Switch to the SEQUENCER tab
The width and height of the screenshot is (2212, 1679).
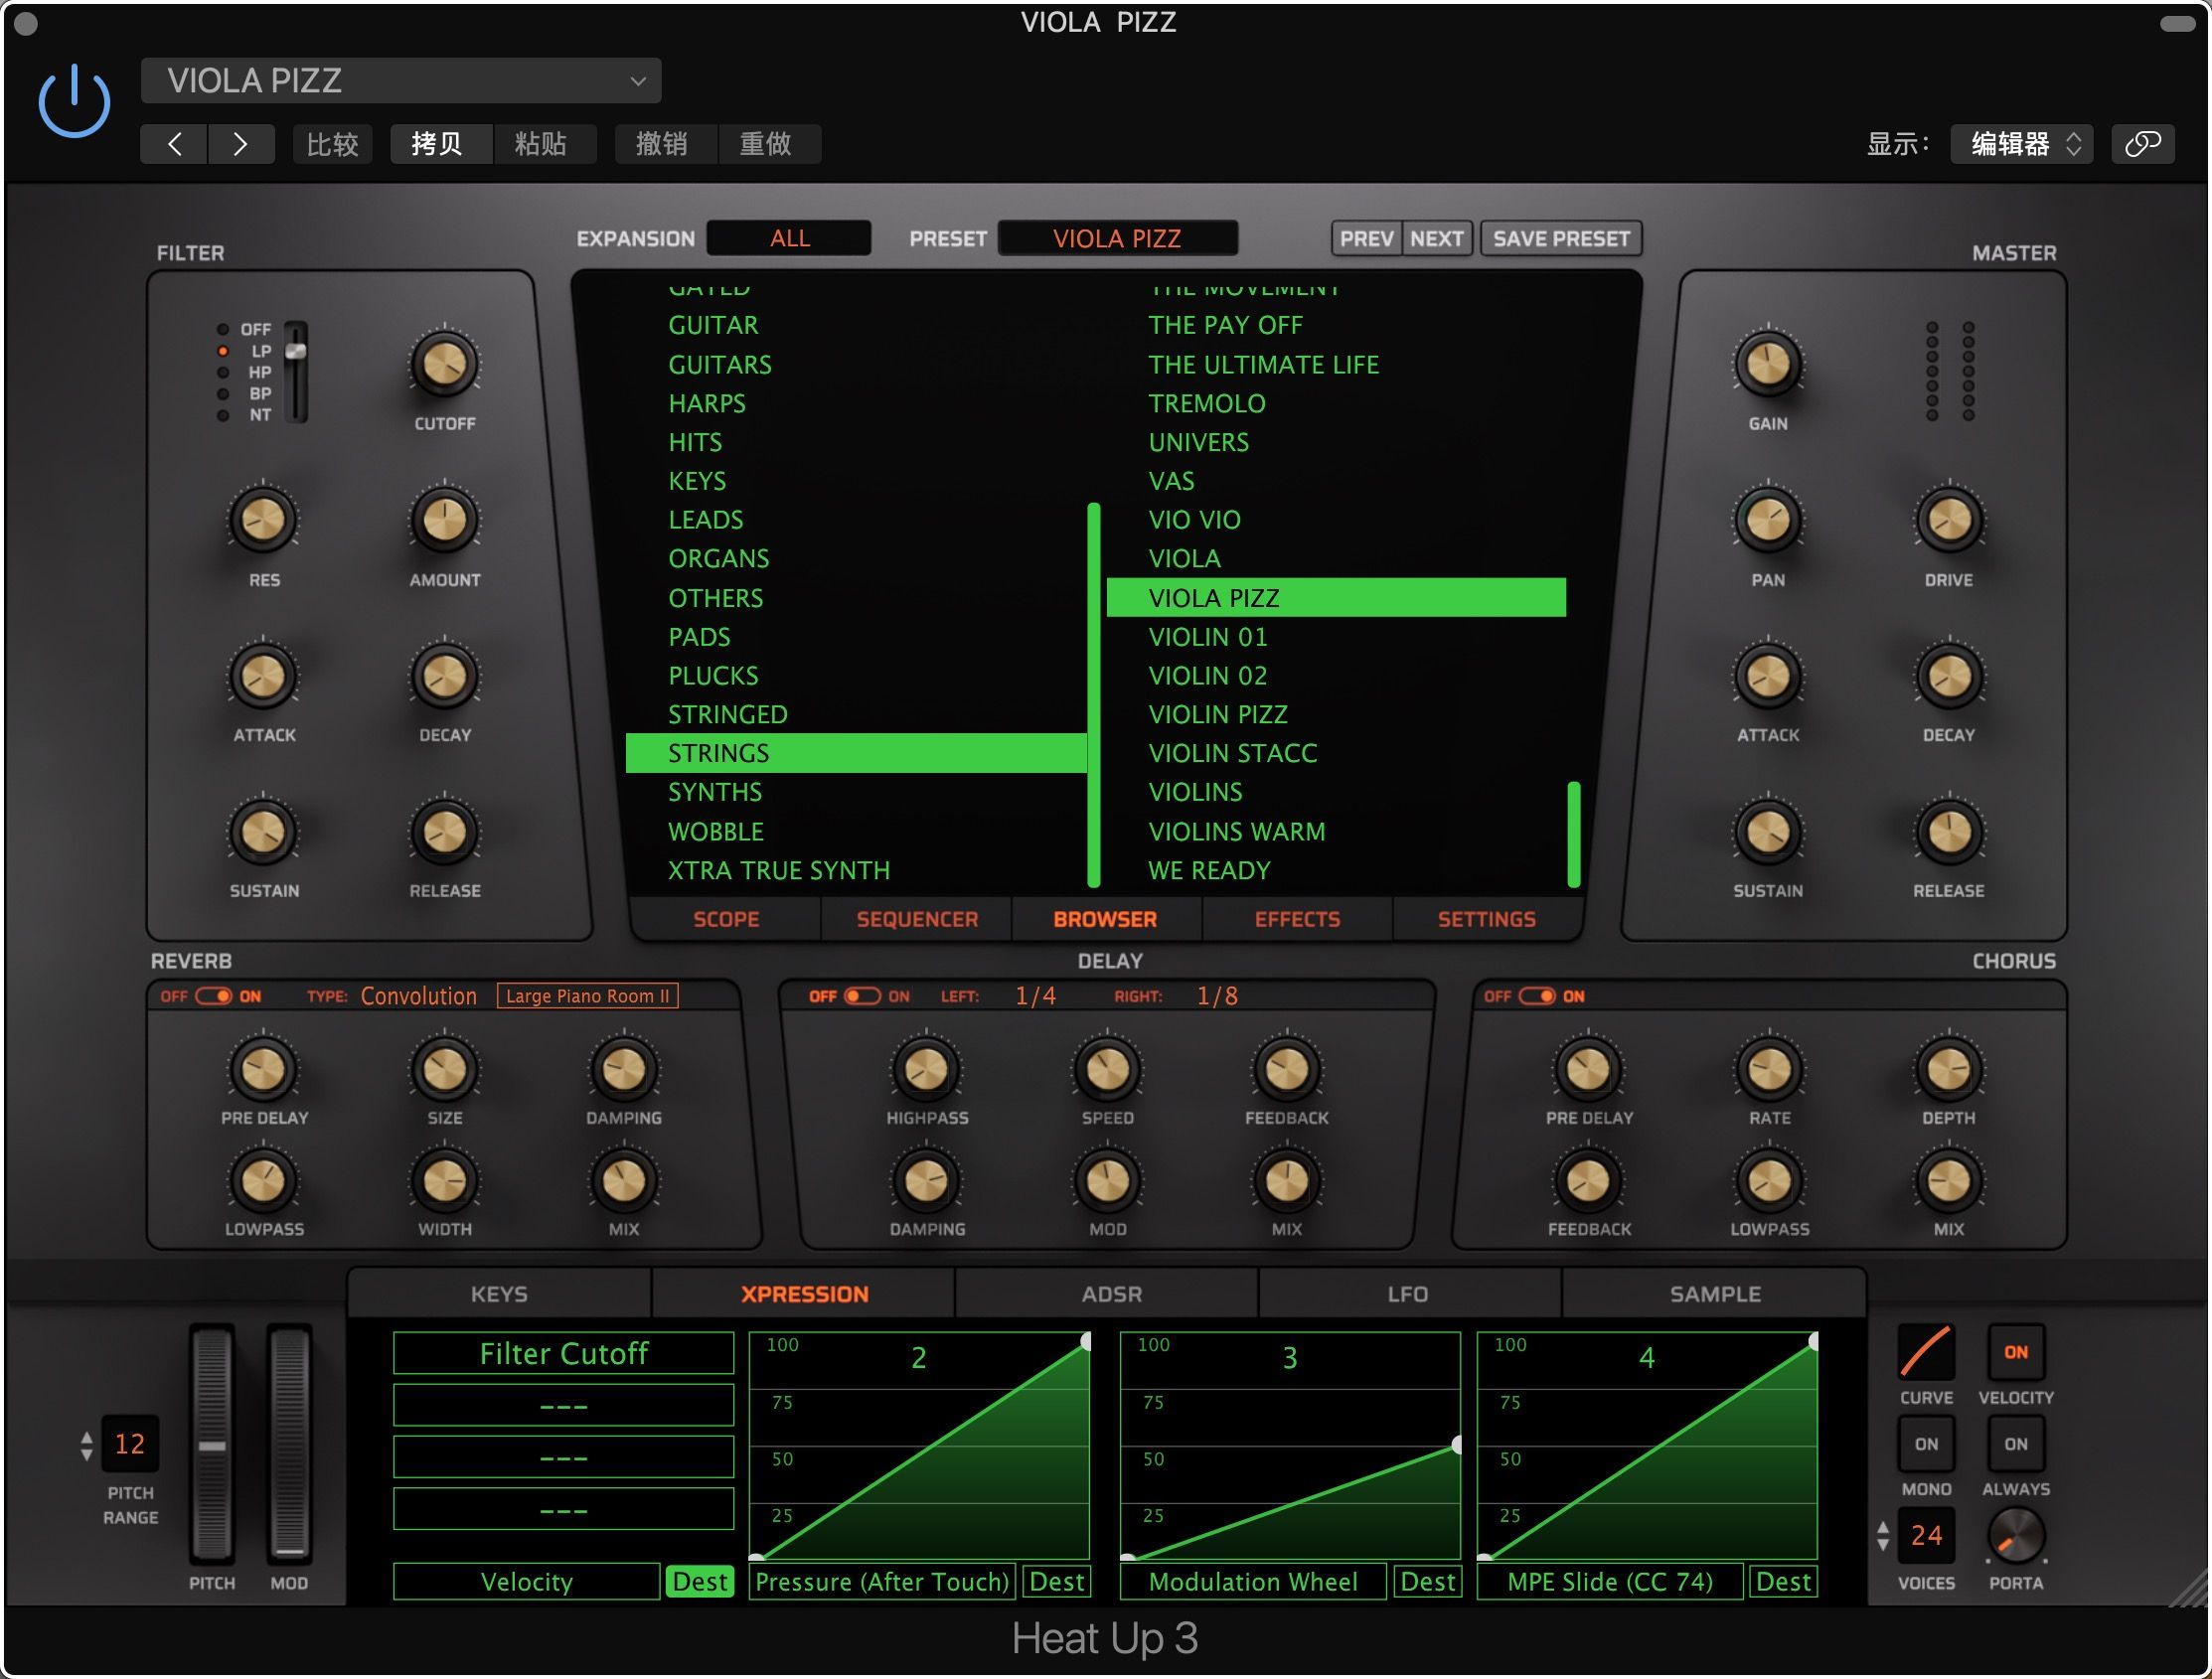pos(916,919)
